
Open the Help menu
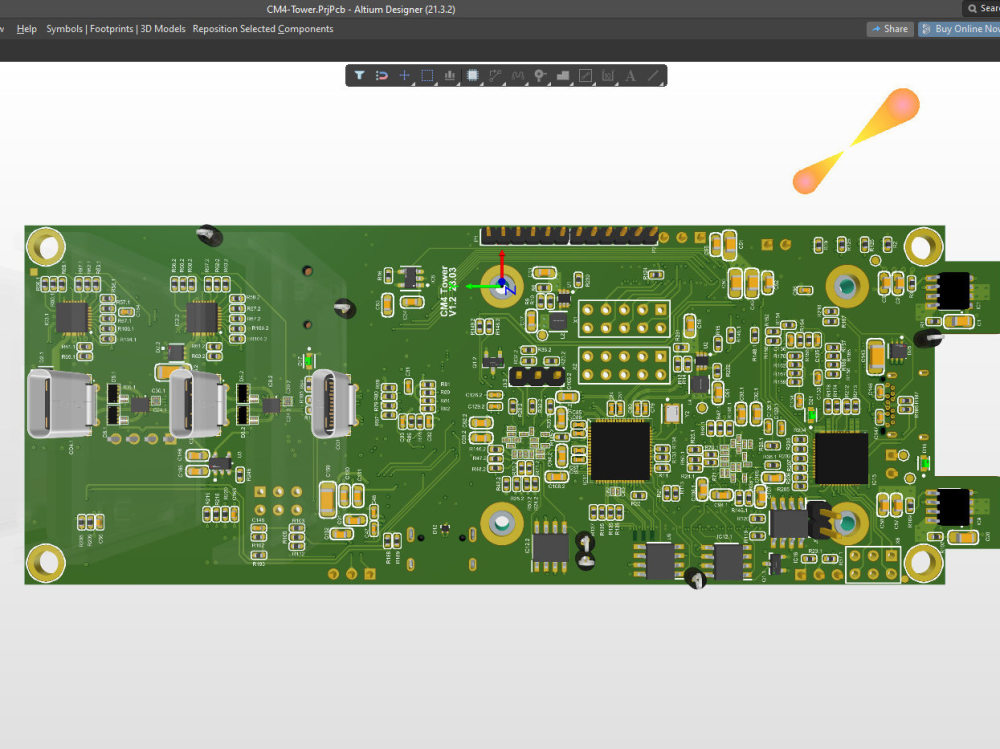coord(26,29)
